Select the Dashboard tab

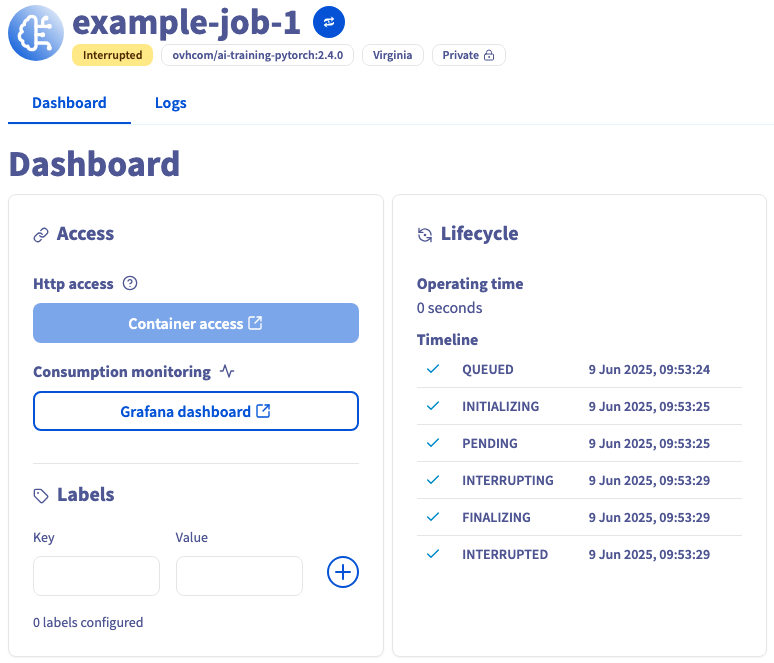pyautogui.click(x=69, y=103)
